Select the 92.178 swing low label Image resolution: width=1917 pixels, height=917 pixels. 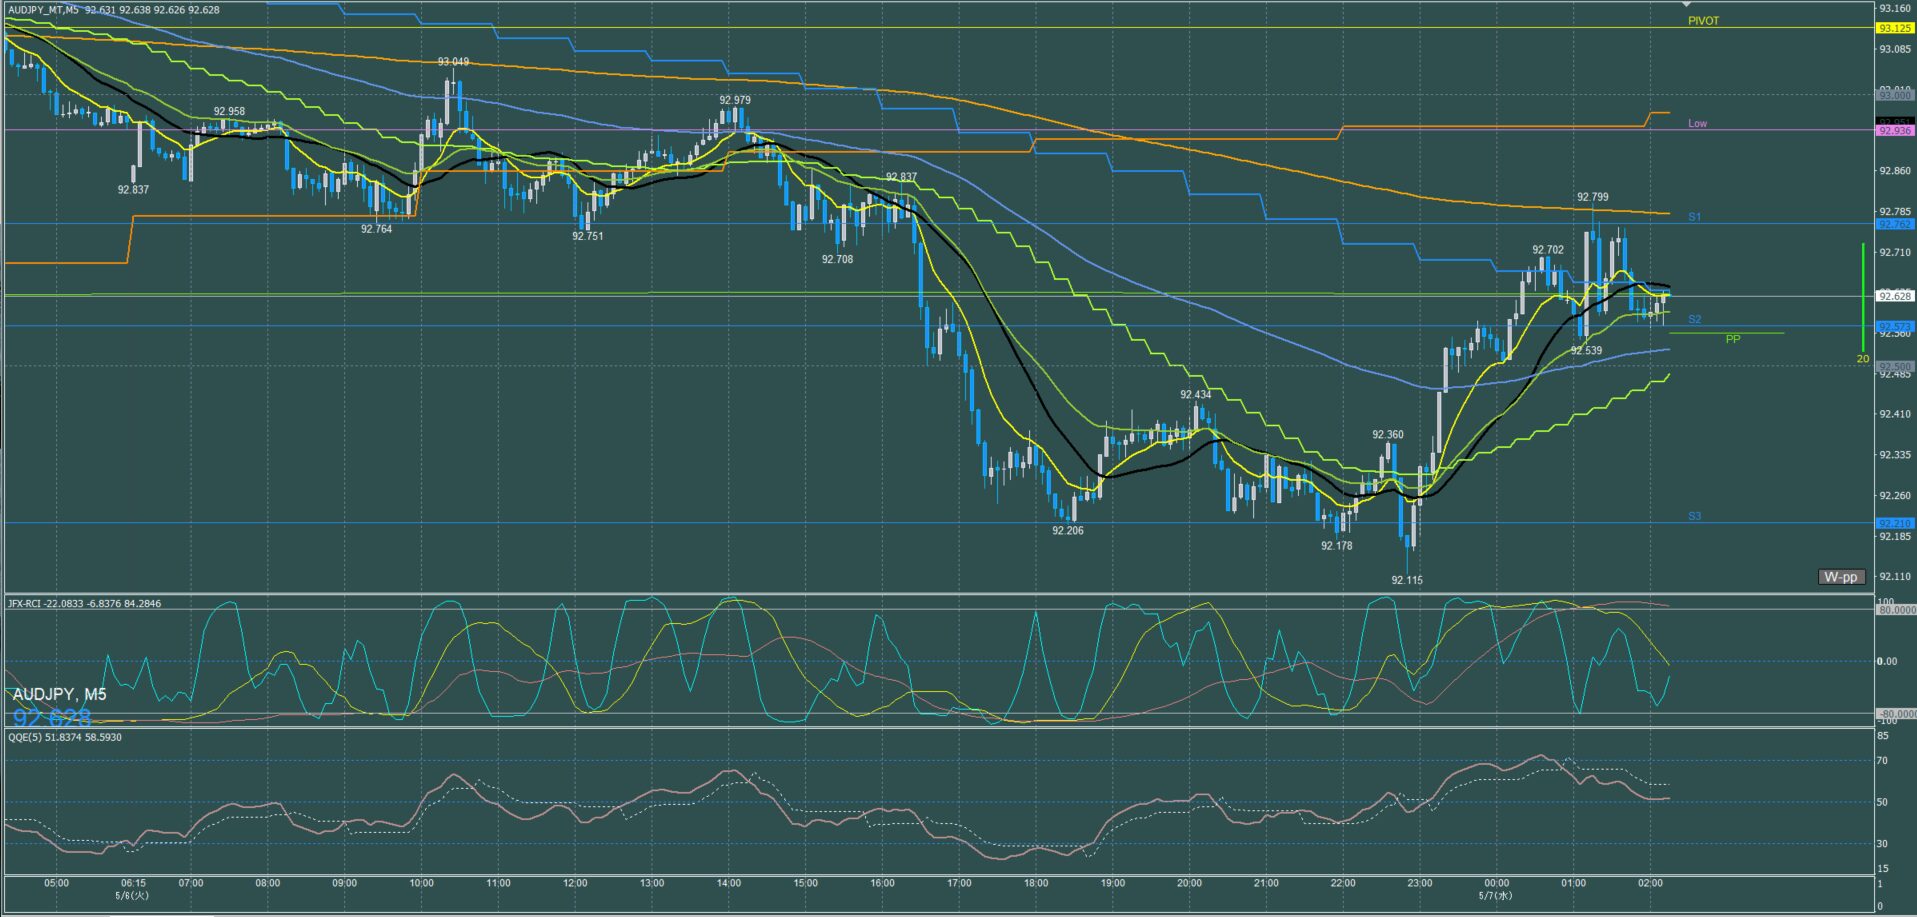coord(1337,546)
